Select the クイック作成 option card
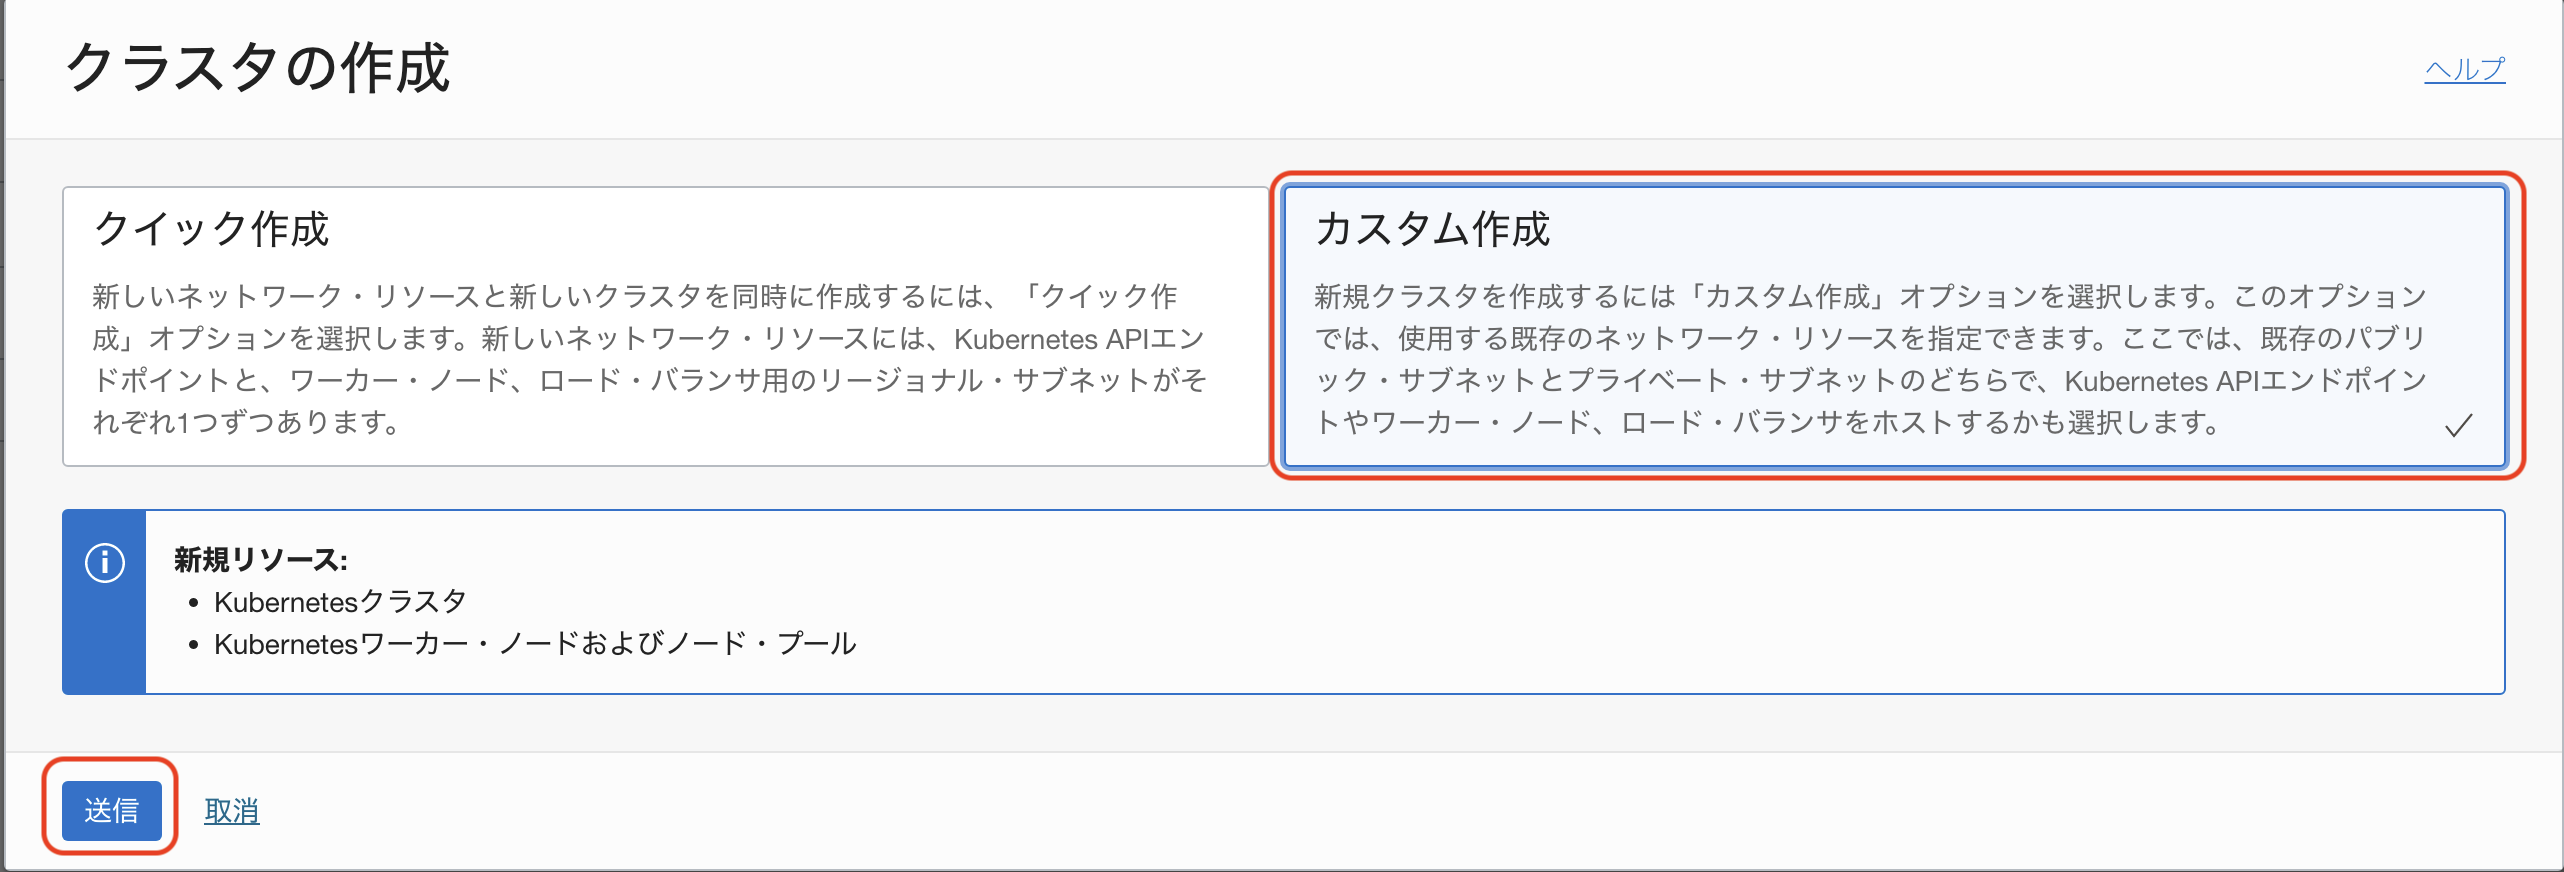The height and width of the screenshot is (872, 2564). click(x=665, y=326)
